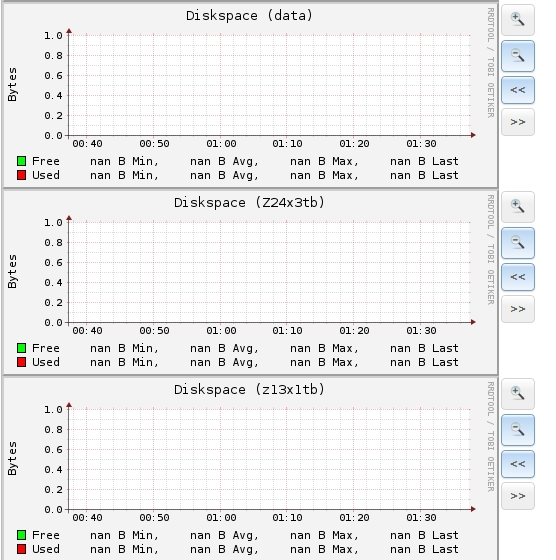Shift Diskspace (z13x1tb) graph back with <<

pos(518,464)
